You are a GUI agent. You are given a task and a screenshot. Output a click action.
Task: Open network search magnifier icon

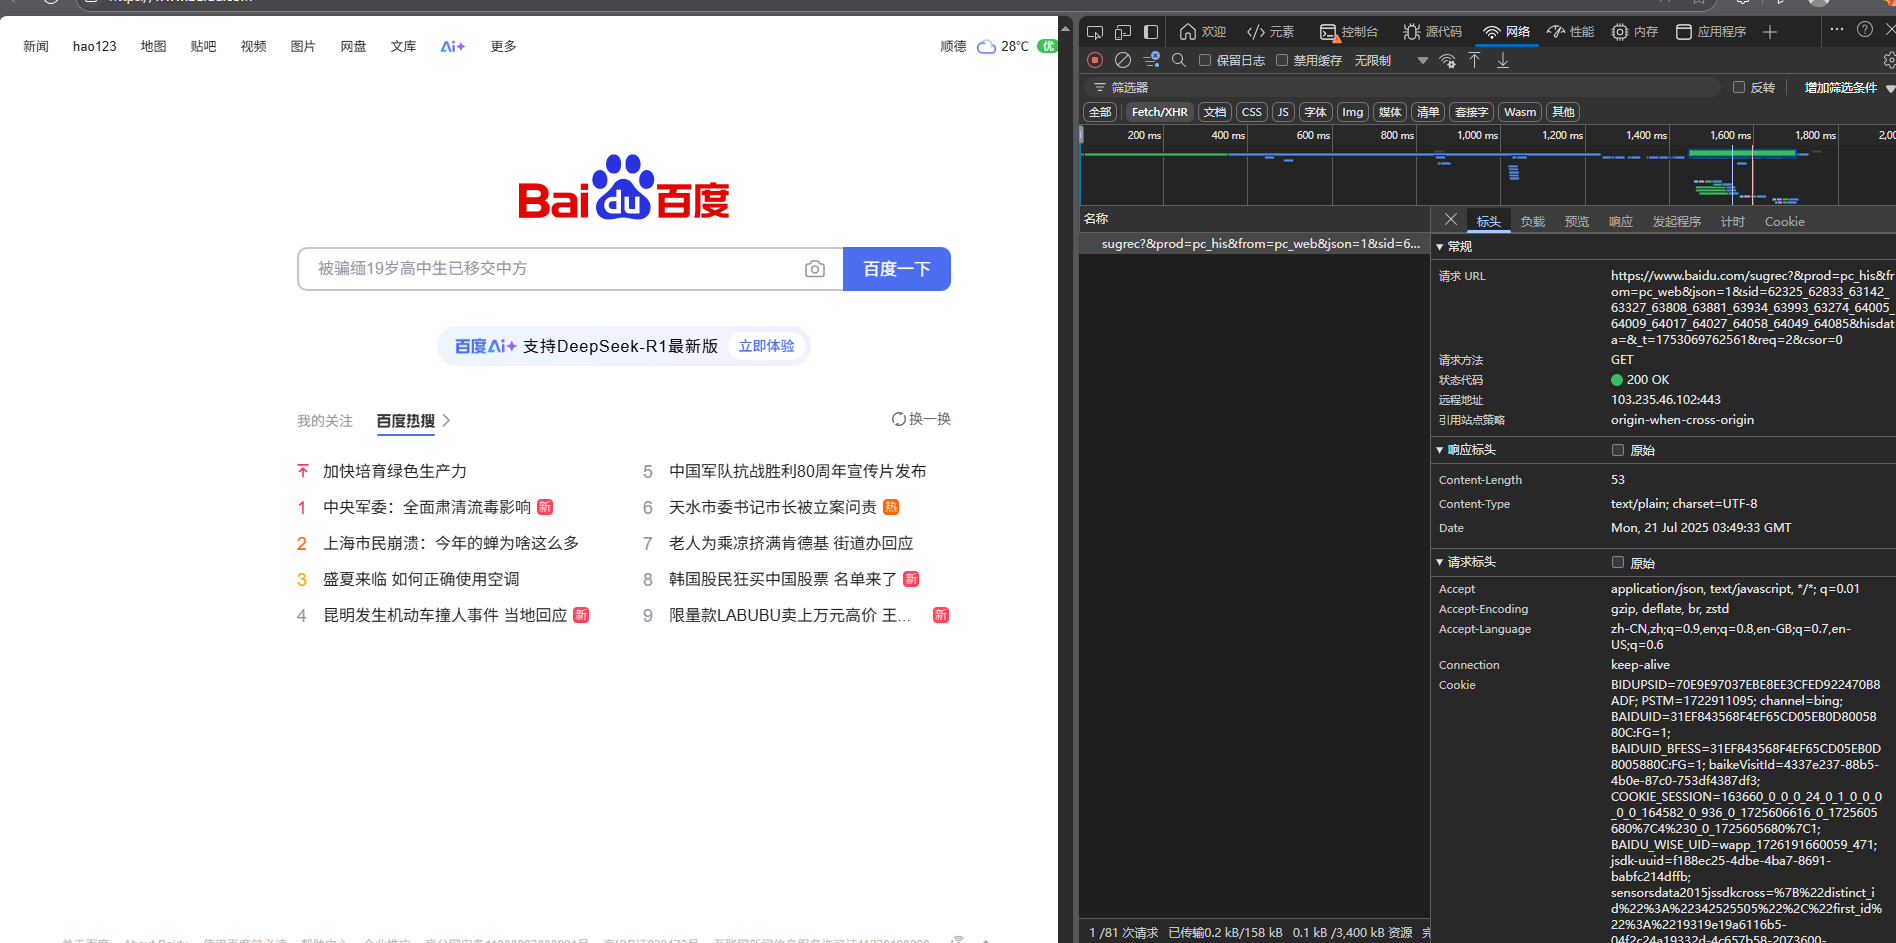(x=1179, y=60)
